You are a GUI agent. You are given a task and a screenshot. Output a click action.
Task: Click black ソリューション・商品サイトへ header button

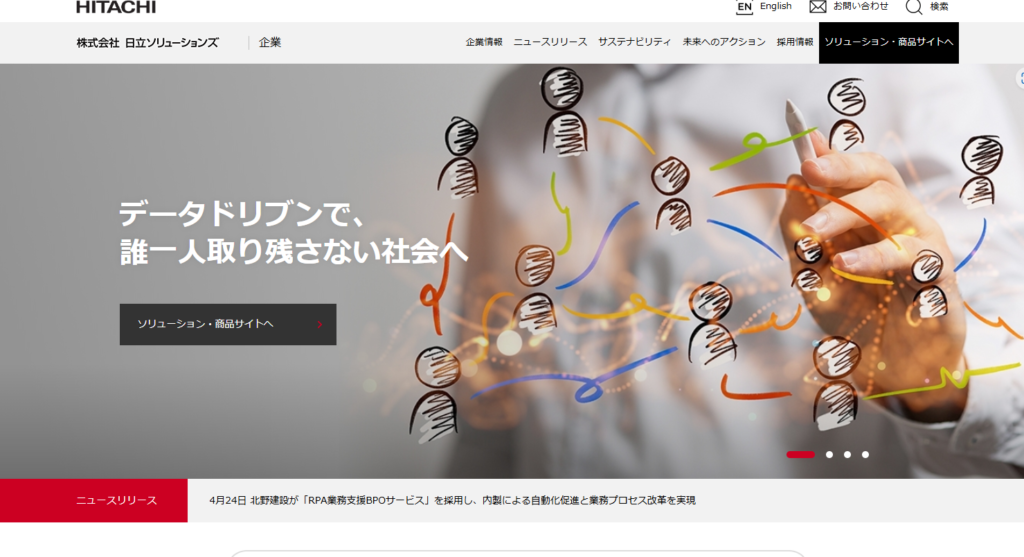[889, 42]
